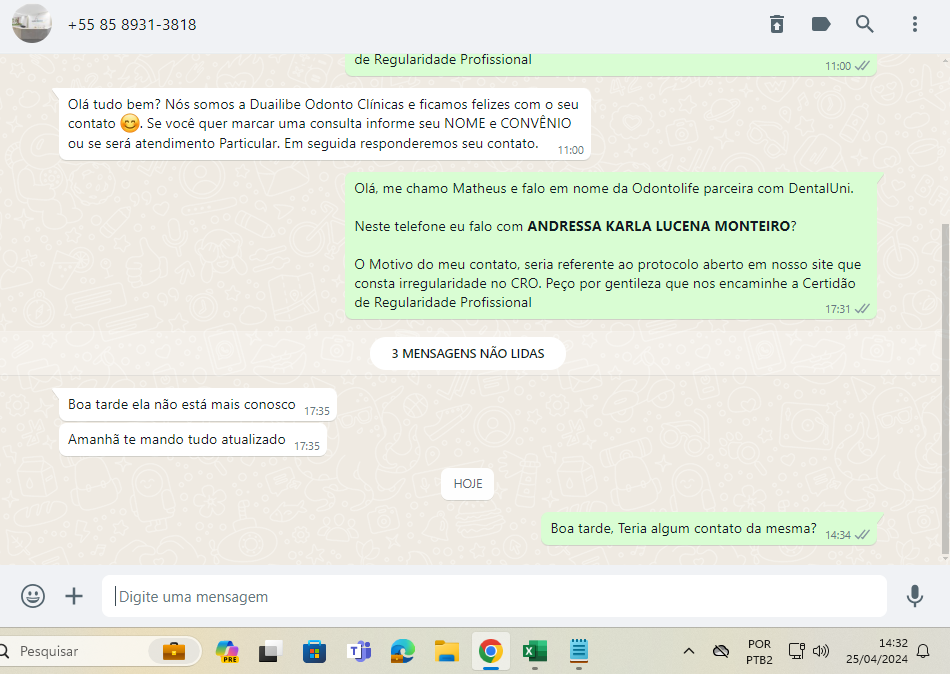Open the notifications bell
This screenshot has height=674, width=950.
click(923, 652)
